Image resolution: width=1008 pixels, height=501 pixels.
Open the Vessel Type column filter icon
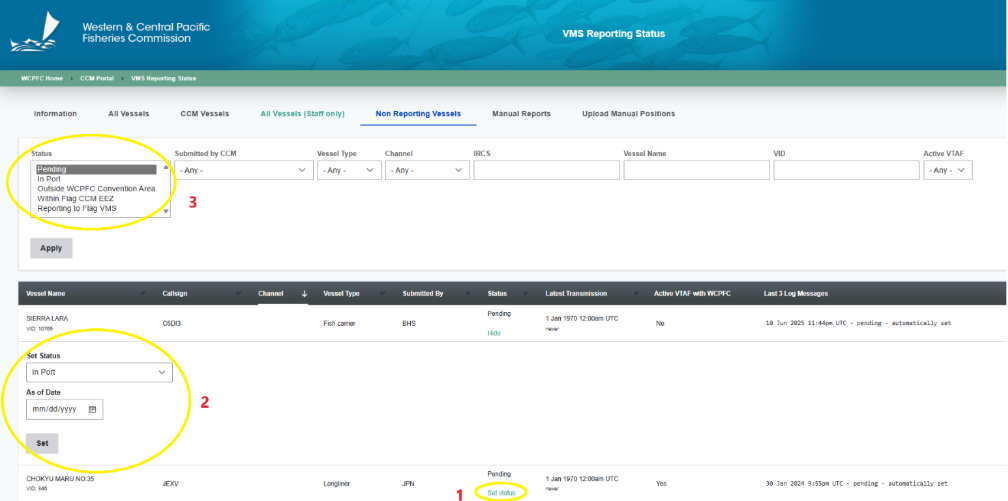click(x=383, y=294)
